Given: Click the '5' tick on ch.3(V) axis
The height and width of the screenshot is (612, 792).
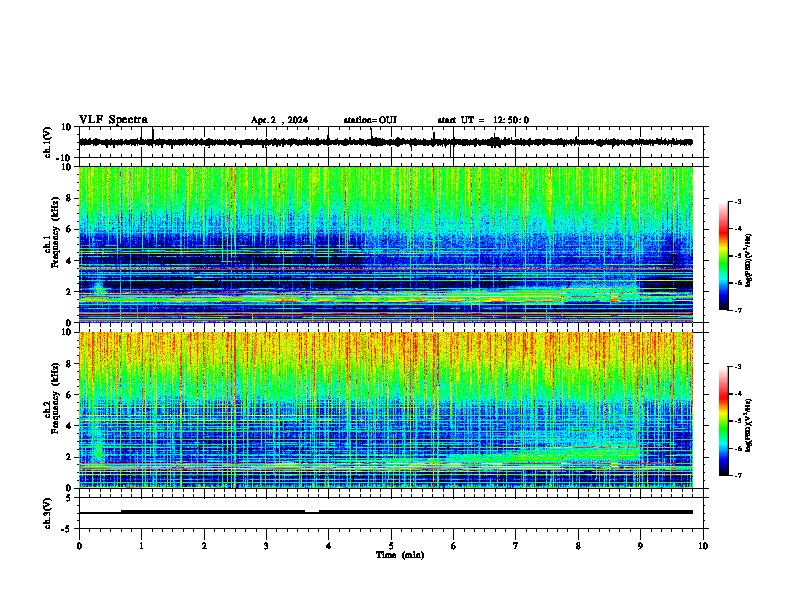Looking at the screenshot, I should [x=69, y=498].
